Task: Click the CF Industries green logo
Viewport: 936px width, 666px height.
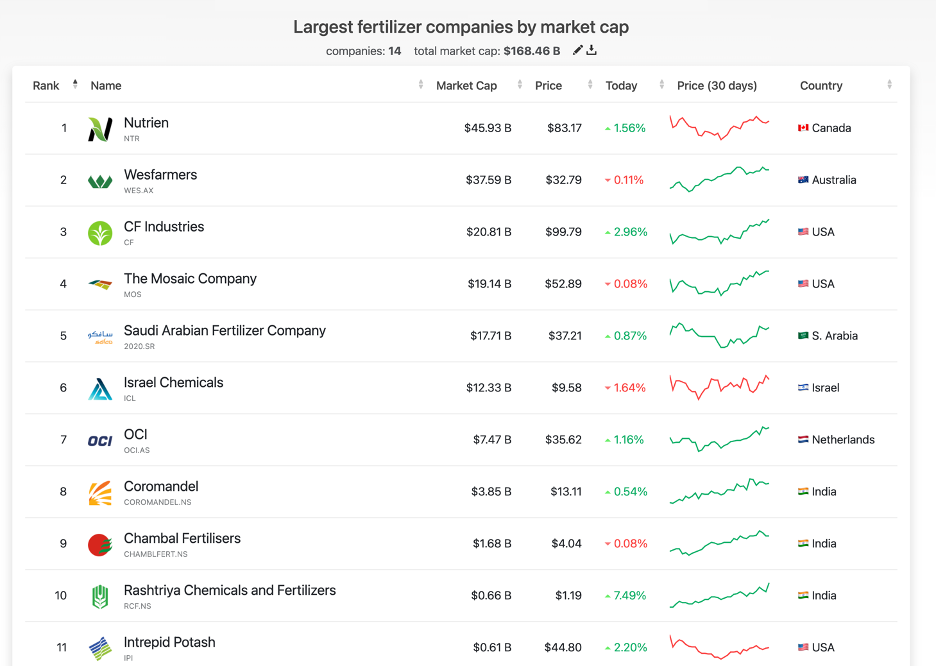Action: pyautogui.click(x=100, y=233)
